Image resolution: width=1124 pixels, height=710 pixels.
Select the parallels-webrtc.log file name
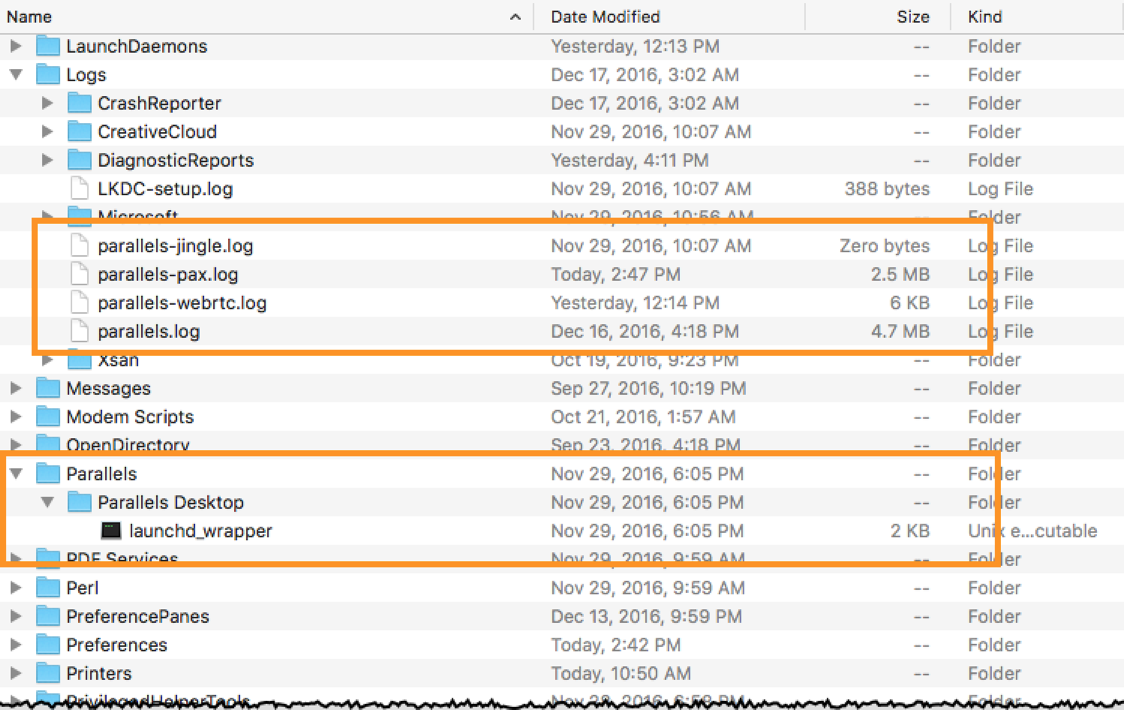(x=182, y=303)
